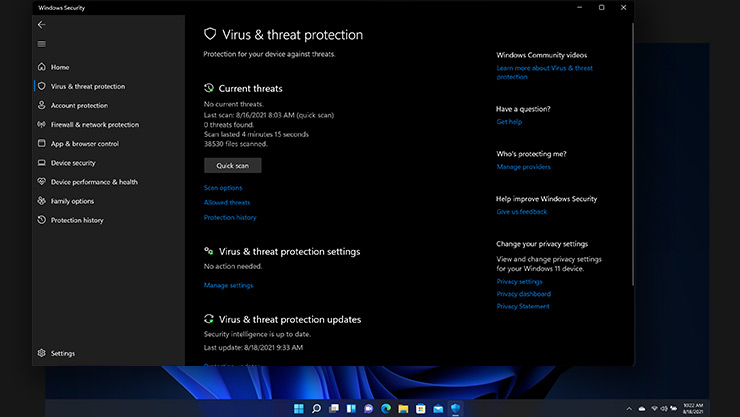Image resolution: width=740 pixels, height=417 pixels.
Task: Click the App & browser control icon
Action: pyautogui.click(x=41, y=144)
